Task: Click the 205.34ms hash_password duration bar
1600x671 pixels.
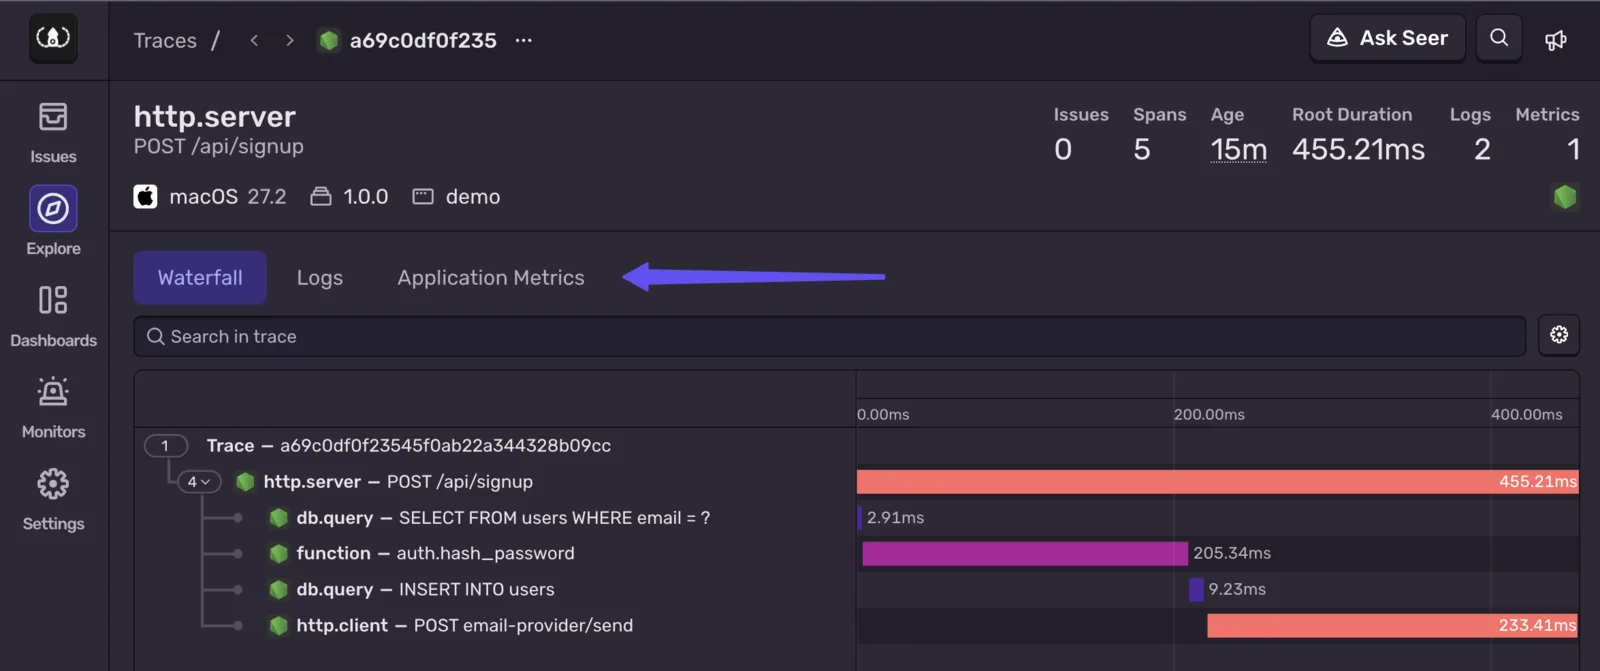Action: pos(1025,553)
